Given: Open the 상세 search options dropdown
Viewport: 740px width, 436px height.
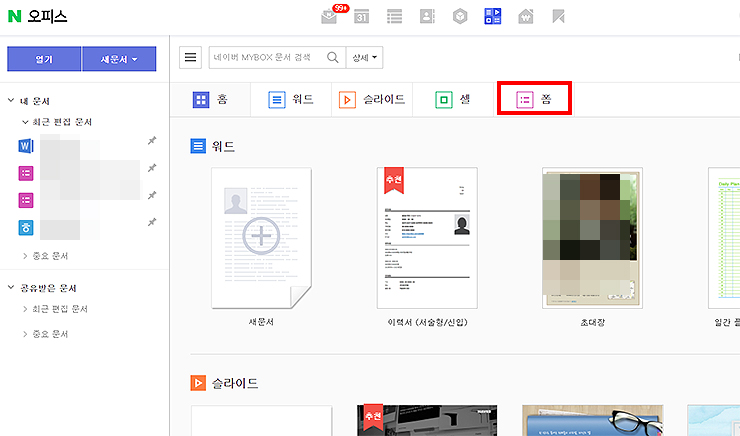Looking at the screenshot, I should coord(364,58).
